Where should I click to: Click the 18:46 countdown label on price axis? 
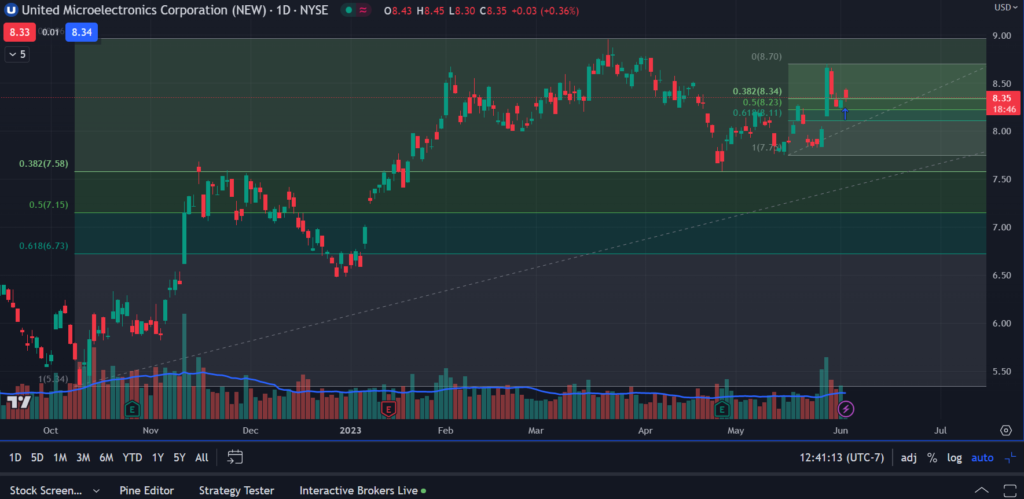(1003, 109)
